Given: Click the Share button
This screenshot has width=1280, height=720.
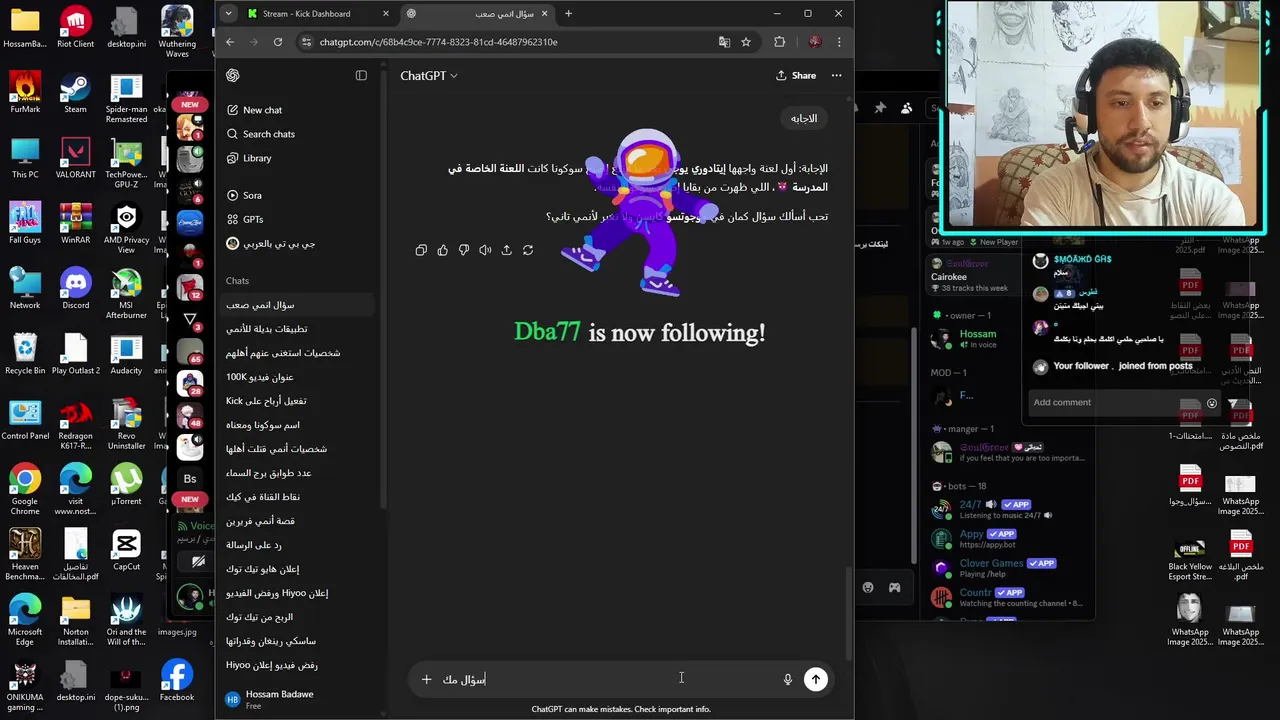Looking at the screenshot, I should point(796,75).
